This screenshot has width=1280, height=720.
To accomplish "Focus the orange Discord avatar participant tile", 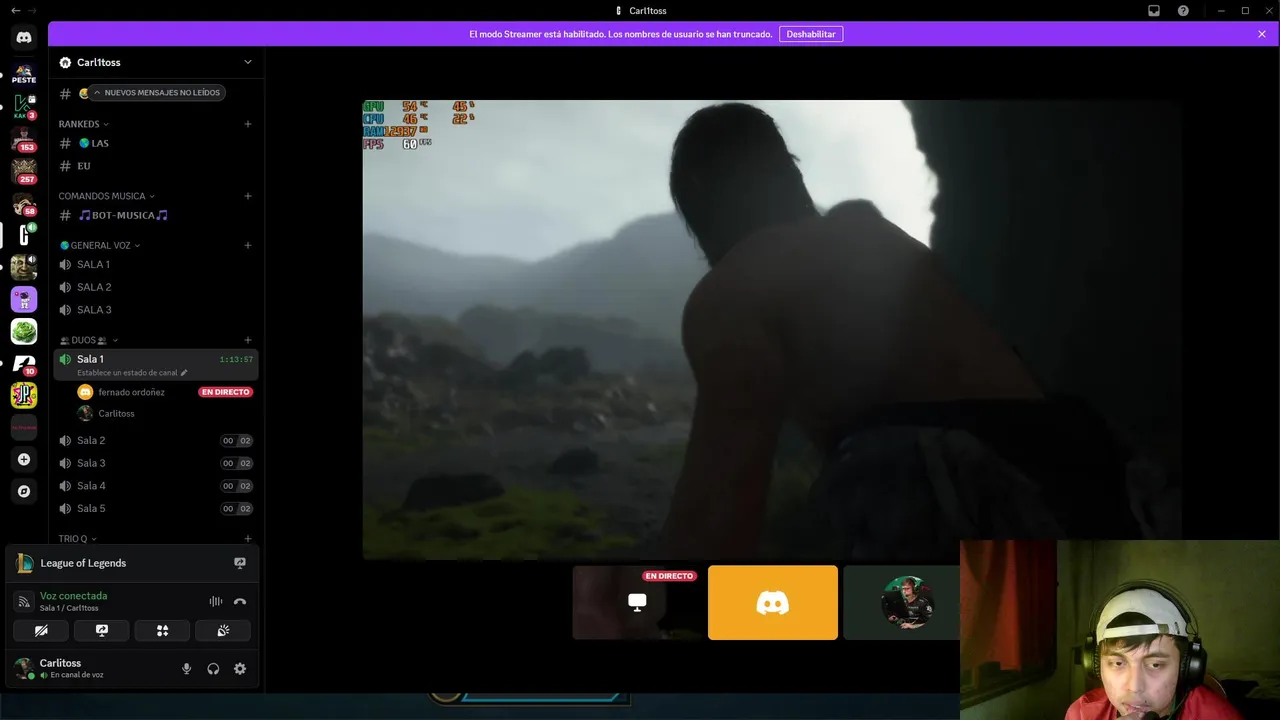I will [773, 602].
